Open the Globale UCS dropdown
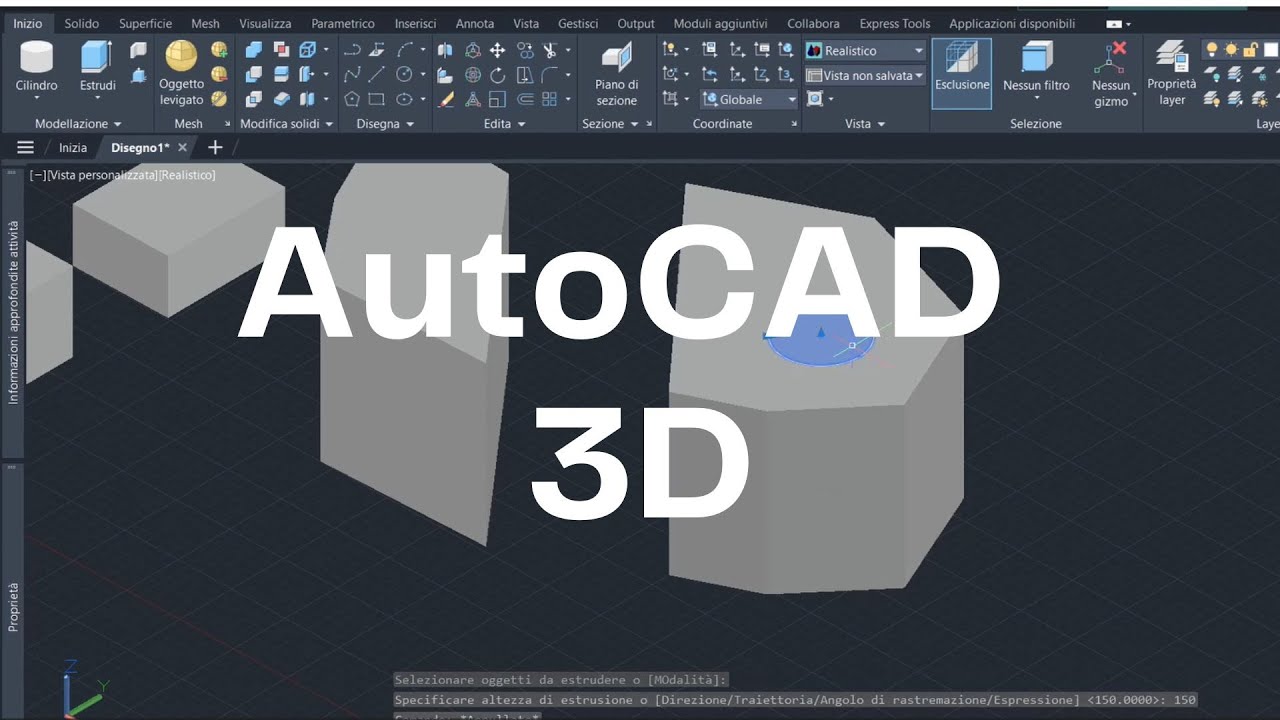Image resolution: width=1280 pixels, height=720 pixels. (x=749, y=99)
